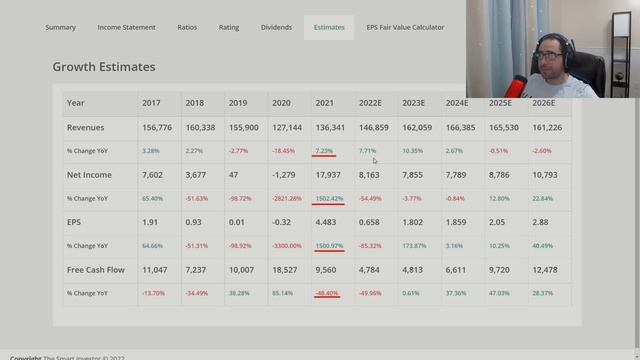Click revenue value 166,385
This screenshot has height=360, width=640.
click(x=460, y=127)
